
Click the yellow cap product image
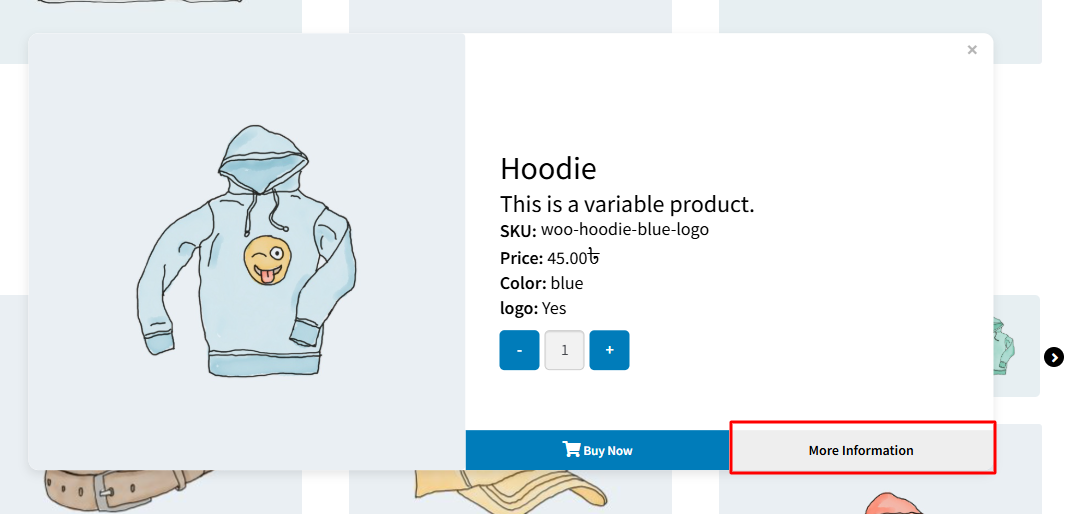pos(500,490)
